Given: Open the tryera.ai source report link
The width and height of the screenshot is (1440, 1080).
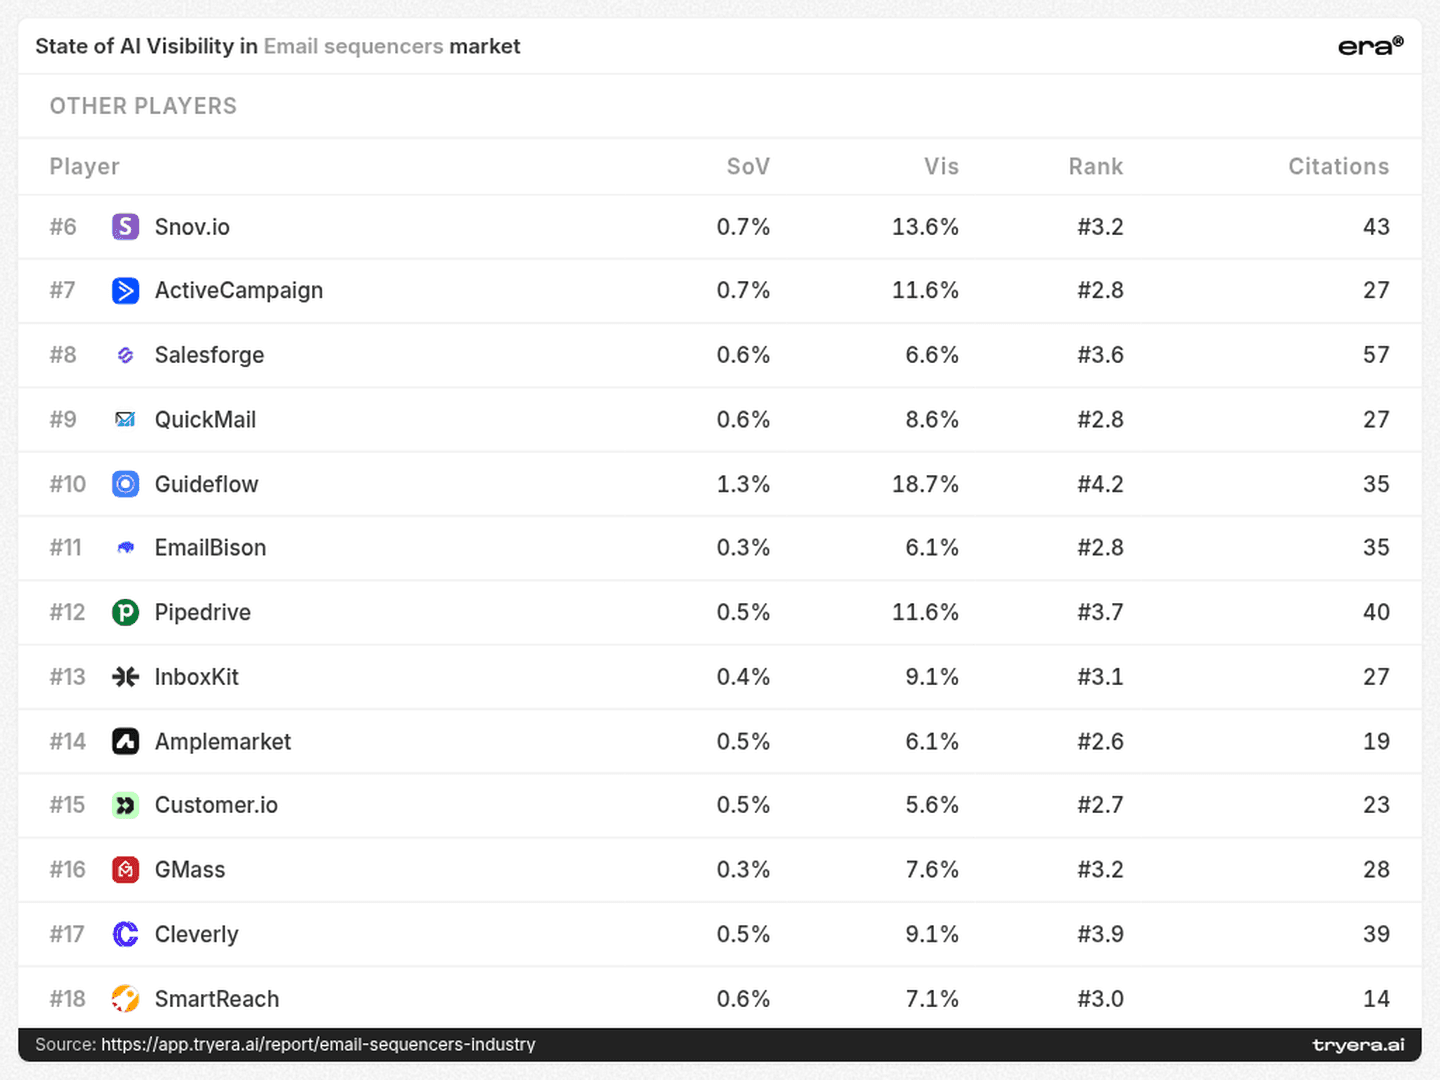Looking at the screenshot, I should [x=318, y=1044].
